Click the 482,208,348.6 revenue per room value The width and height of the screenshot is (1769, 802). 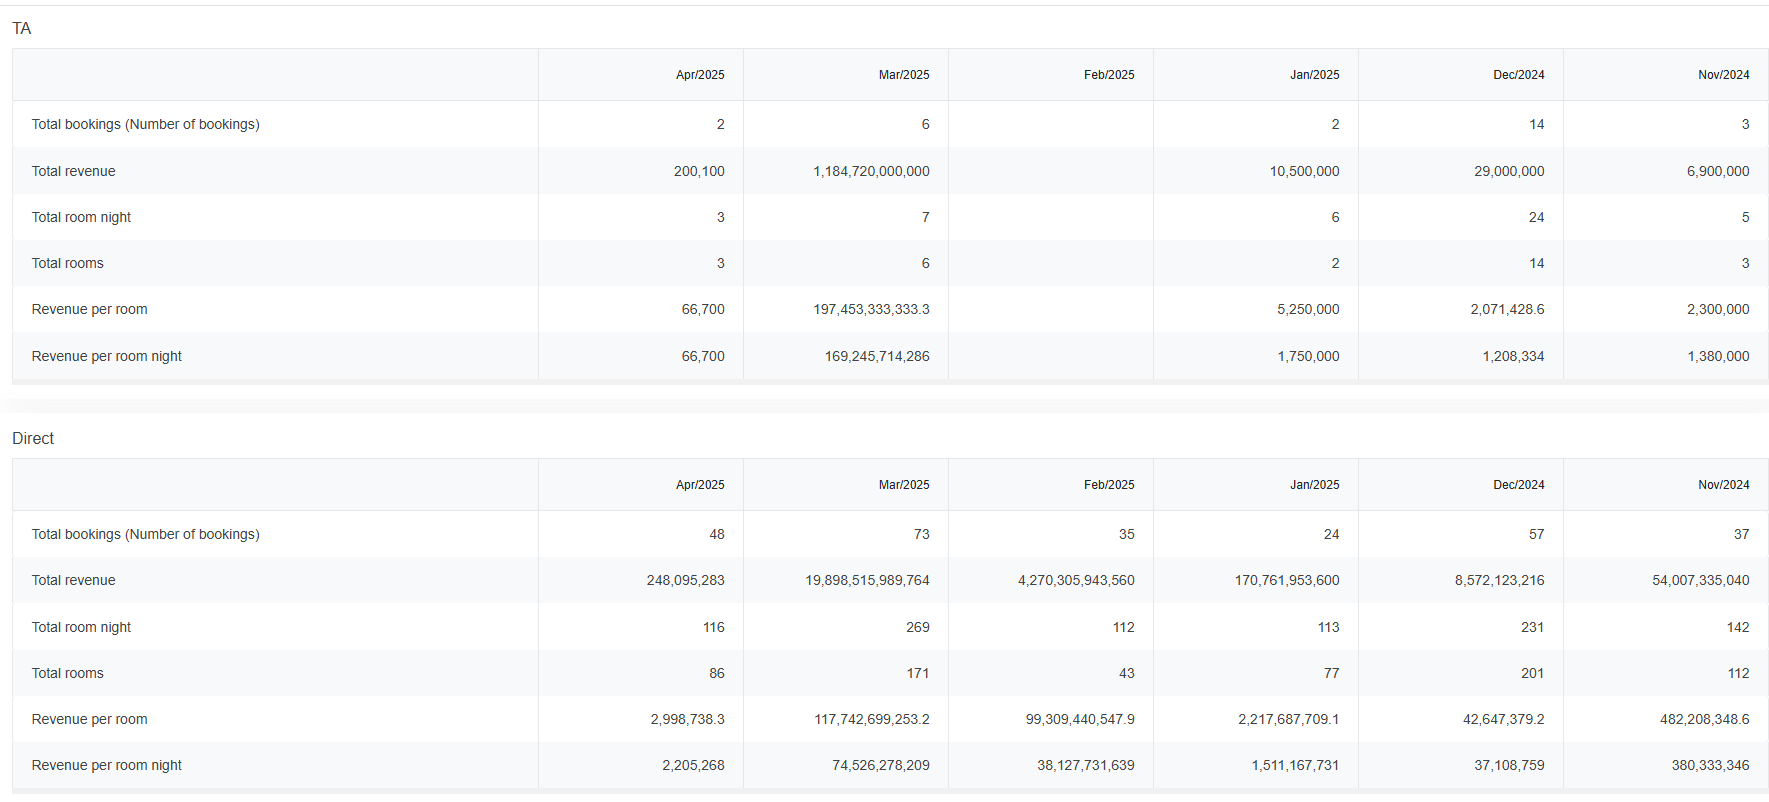pos(1704,719)
